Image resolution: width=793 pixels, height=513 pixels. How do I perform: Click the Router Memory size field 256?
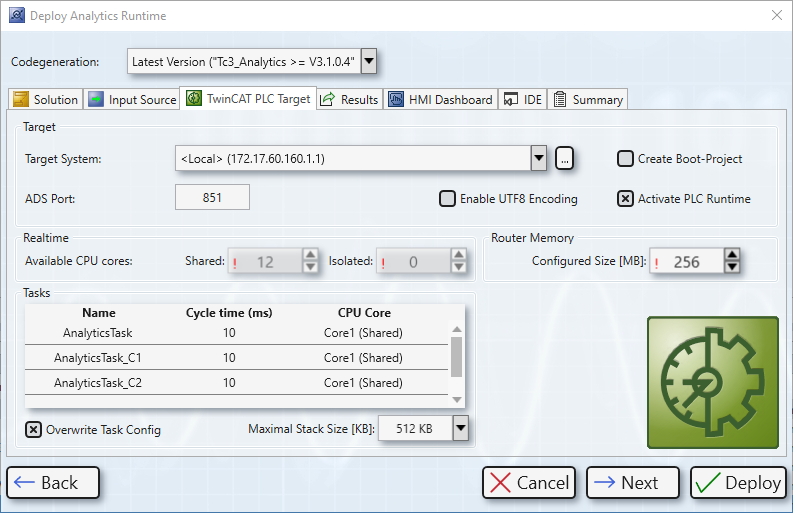coord(687,261)
